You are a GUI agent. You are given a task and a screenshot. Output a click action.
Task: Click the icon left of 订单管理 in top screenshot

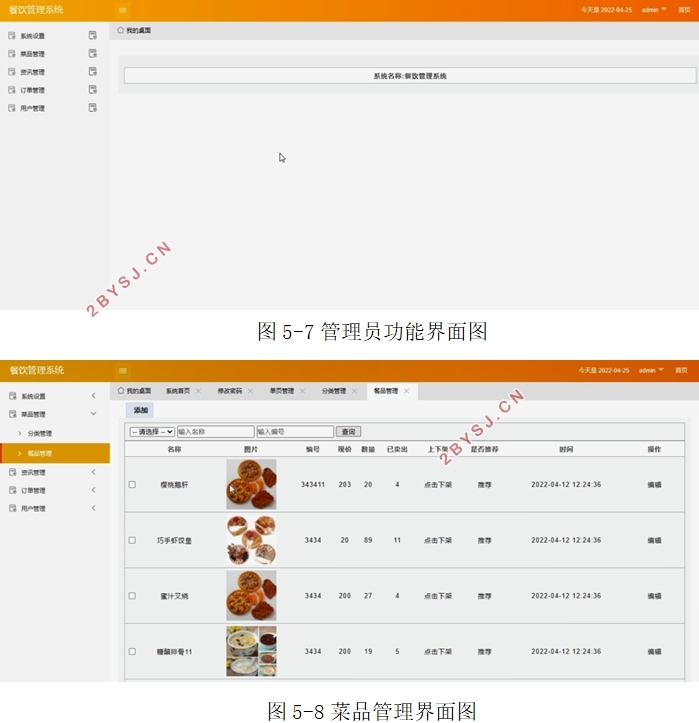pyautogui.click(x=12, y=90)
